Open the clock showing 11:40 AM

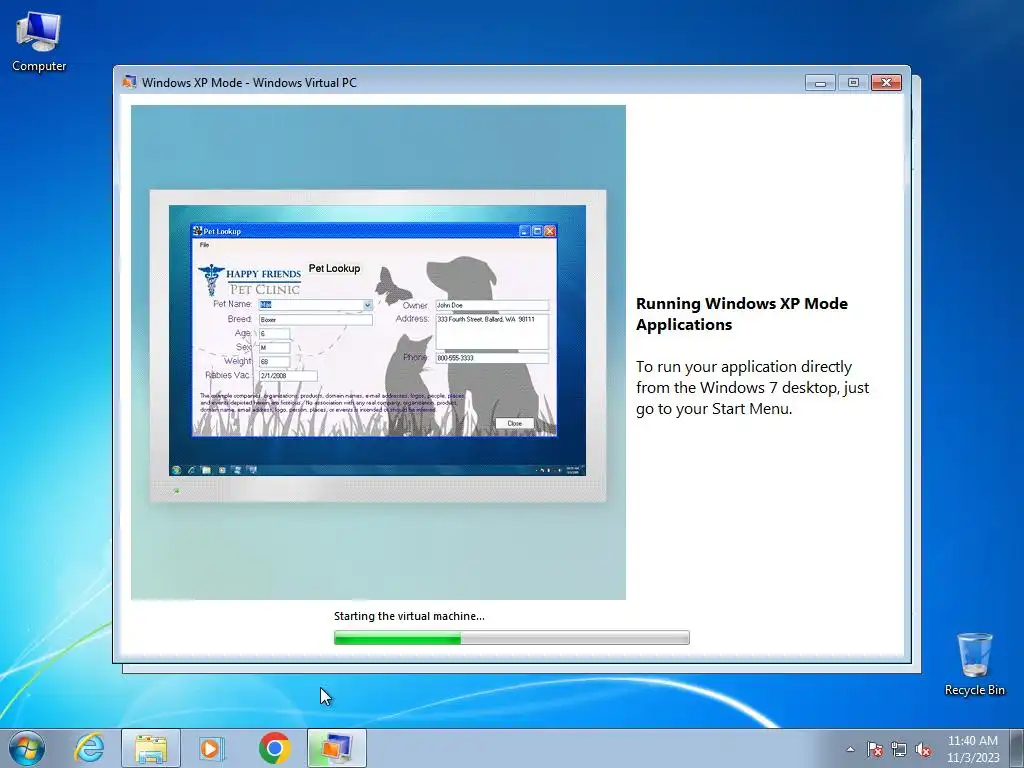972,749
